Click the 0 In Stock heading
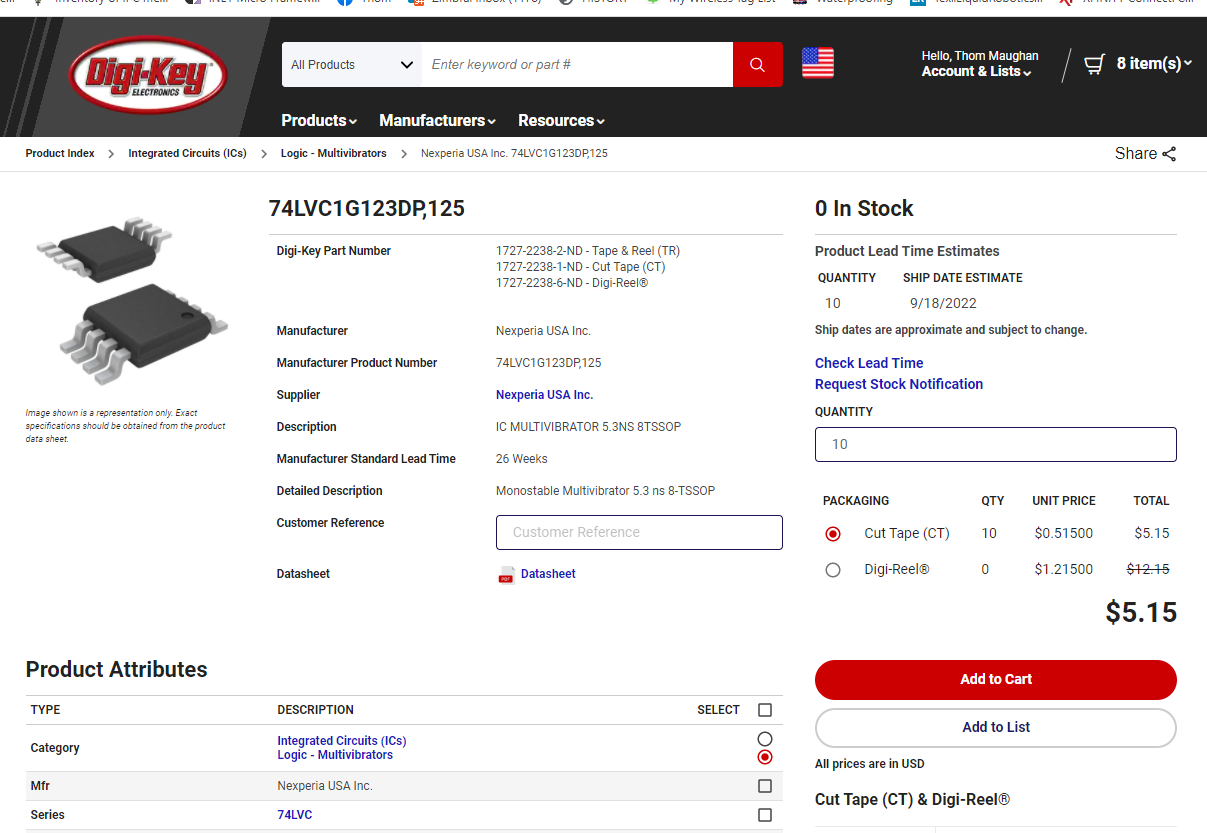The height and width of the screenshot is (833, 1207). (864, 209)
